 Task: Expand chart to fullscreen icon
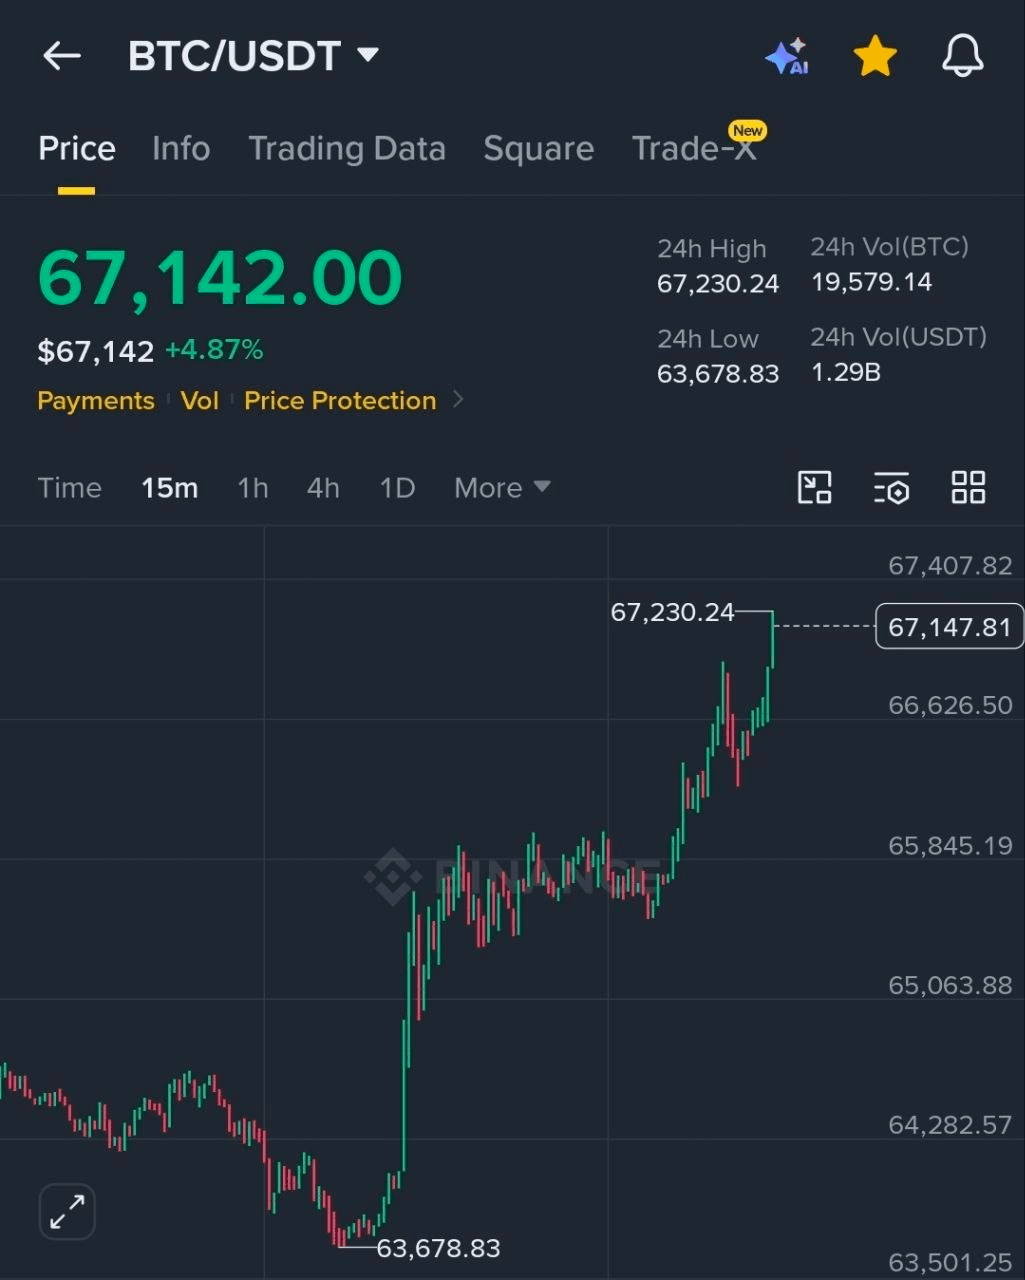pyautogui.click(x=67, y=1212)
